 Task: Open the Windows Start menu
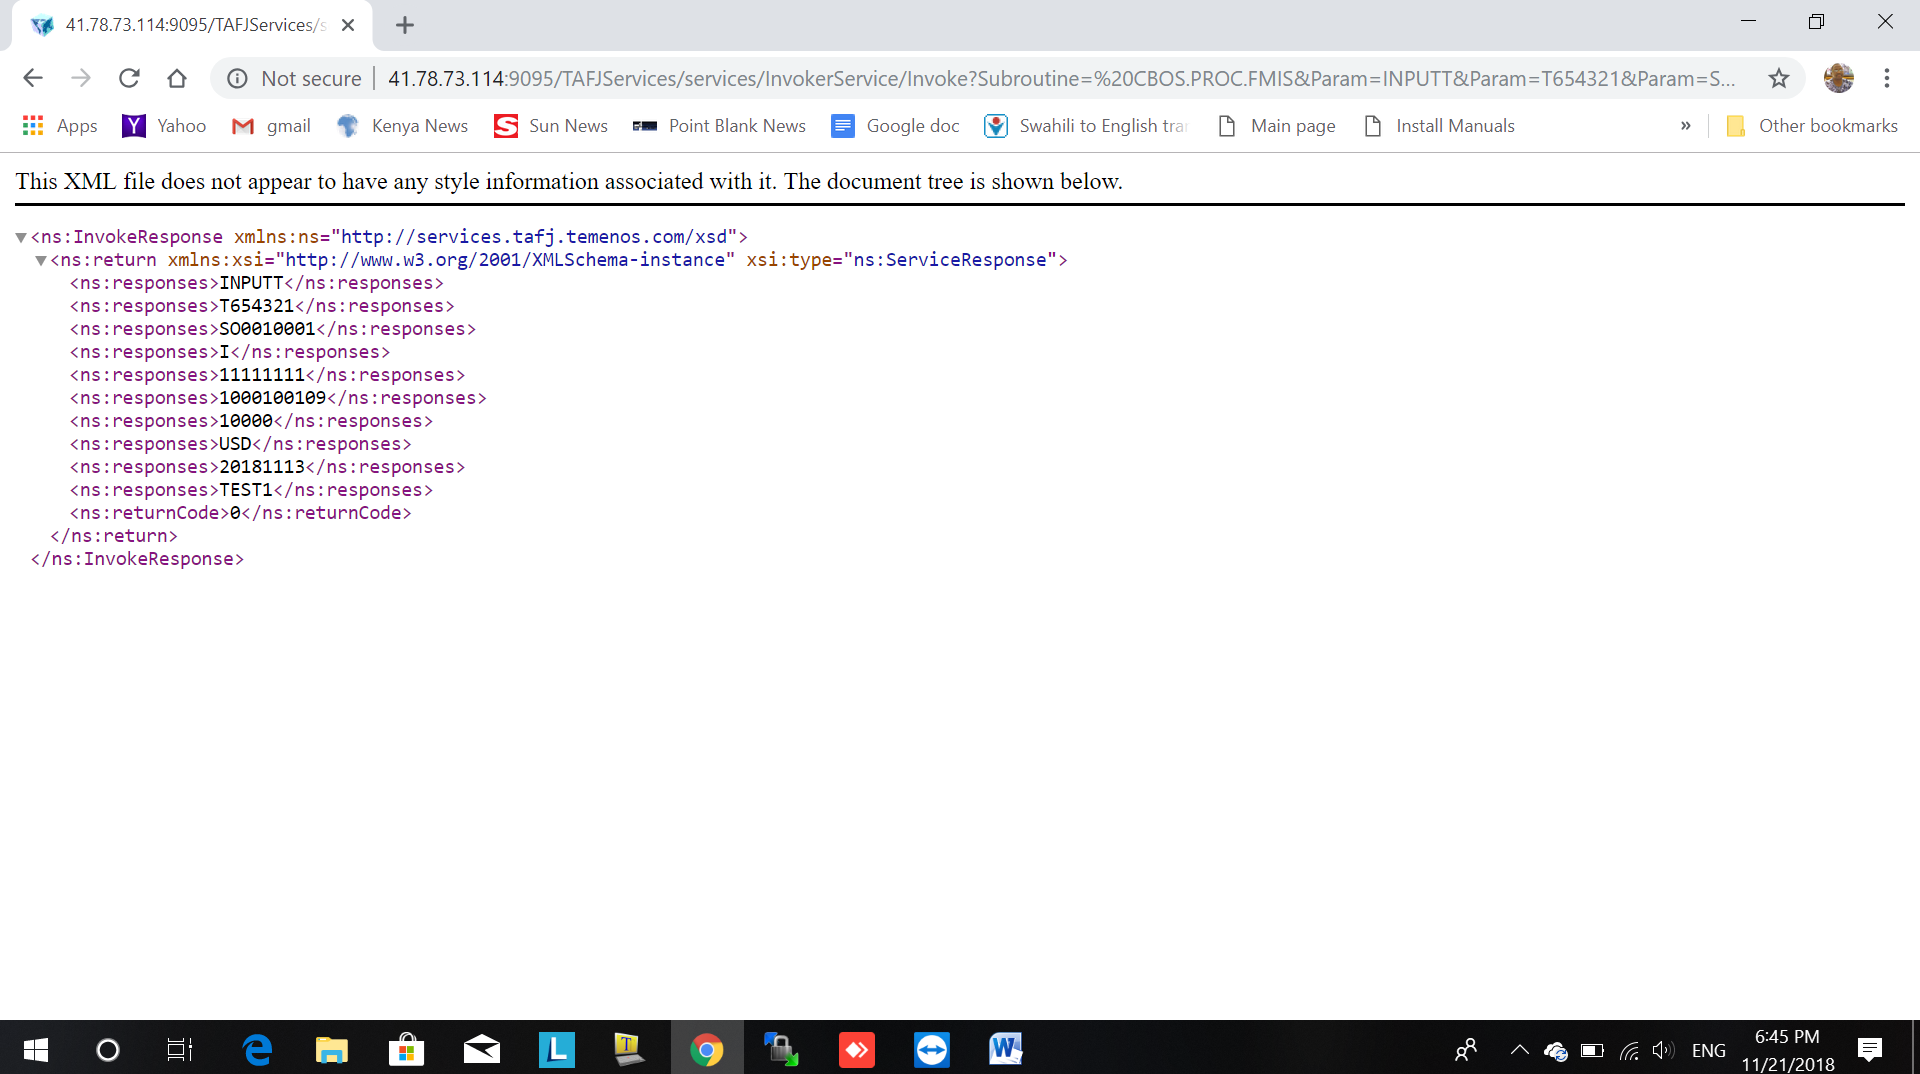[35, 1050]
